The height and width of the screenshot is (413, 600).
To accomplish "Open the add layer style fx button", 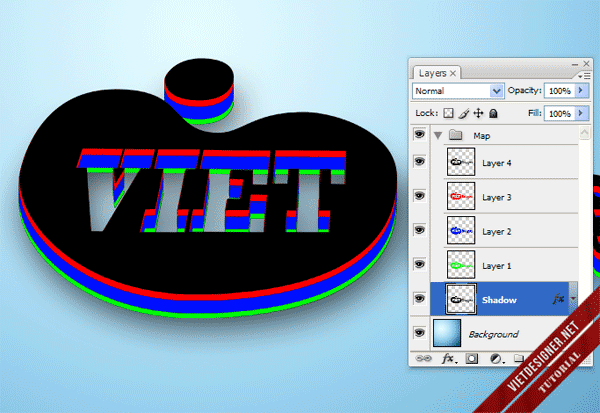I will click(448, 359).
